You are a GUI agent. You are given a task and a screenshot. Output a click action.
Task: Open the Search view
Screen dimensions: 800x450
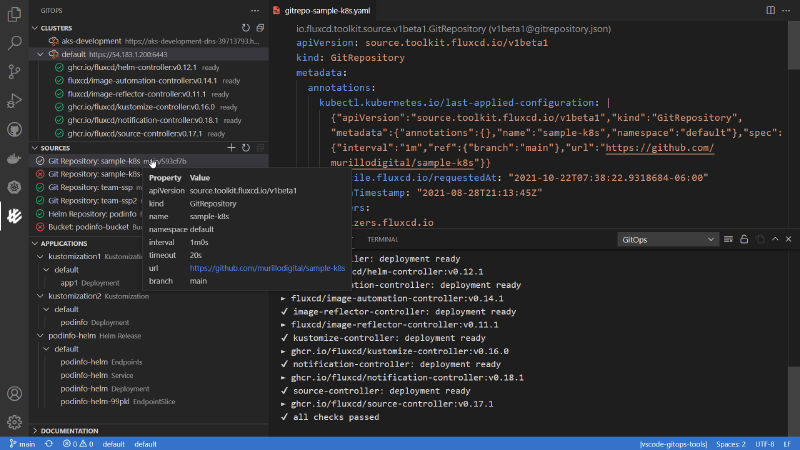(x=14, y=43)
